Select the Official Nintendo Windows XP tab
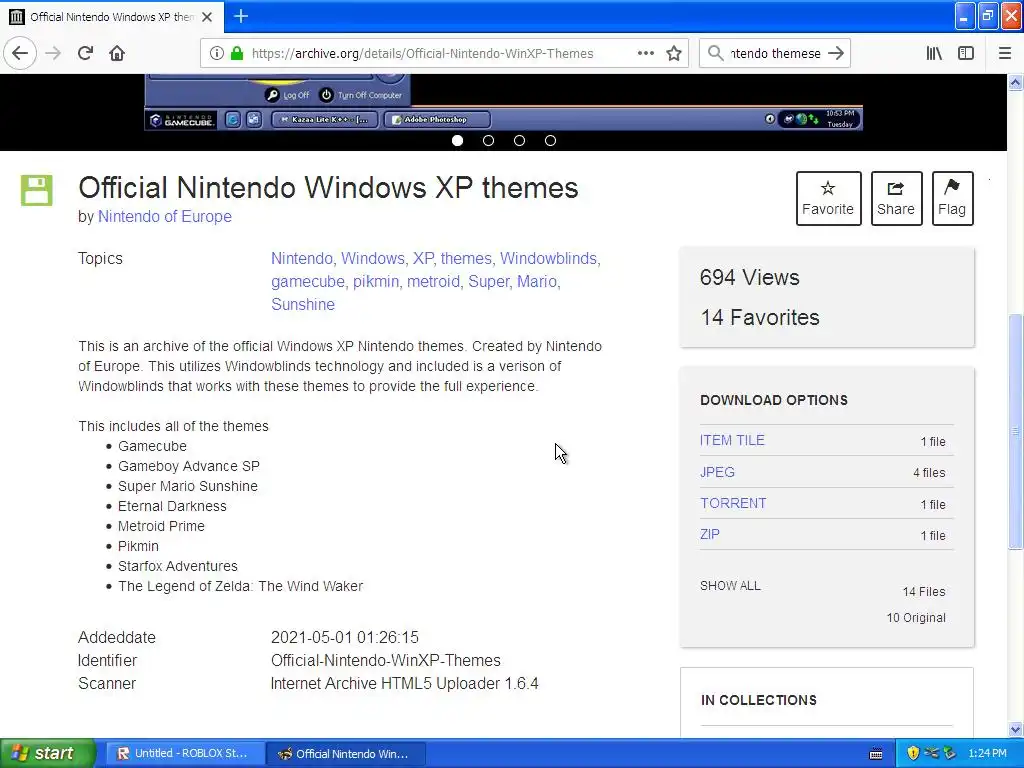 pyautogui.click(x=111, y=16)
